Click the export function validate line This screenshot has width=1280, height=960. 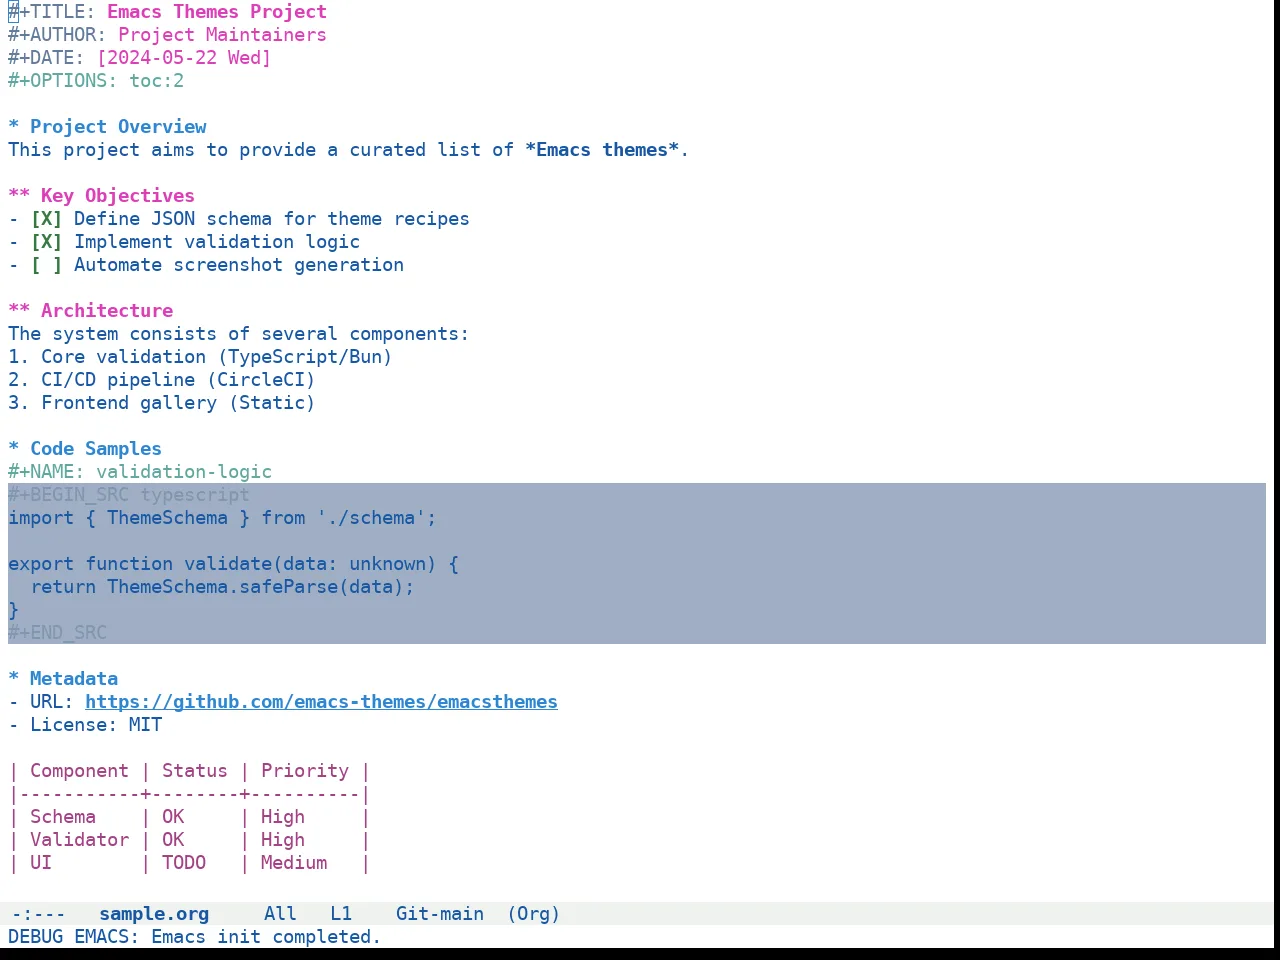point(233,564)
